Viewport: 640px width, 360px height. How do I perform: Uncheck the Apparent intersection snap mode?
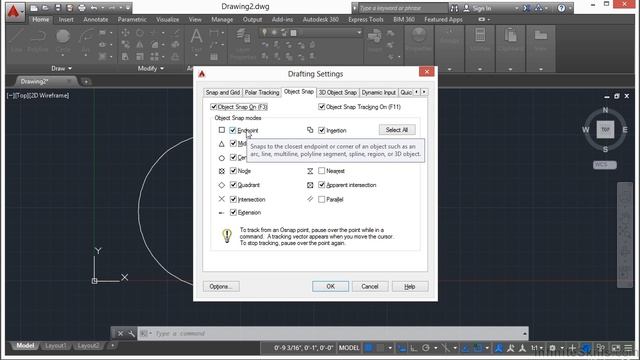pyautogui.click(x=322, y=185)
